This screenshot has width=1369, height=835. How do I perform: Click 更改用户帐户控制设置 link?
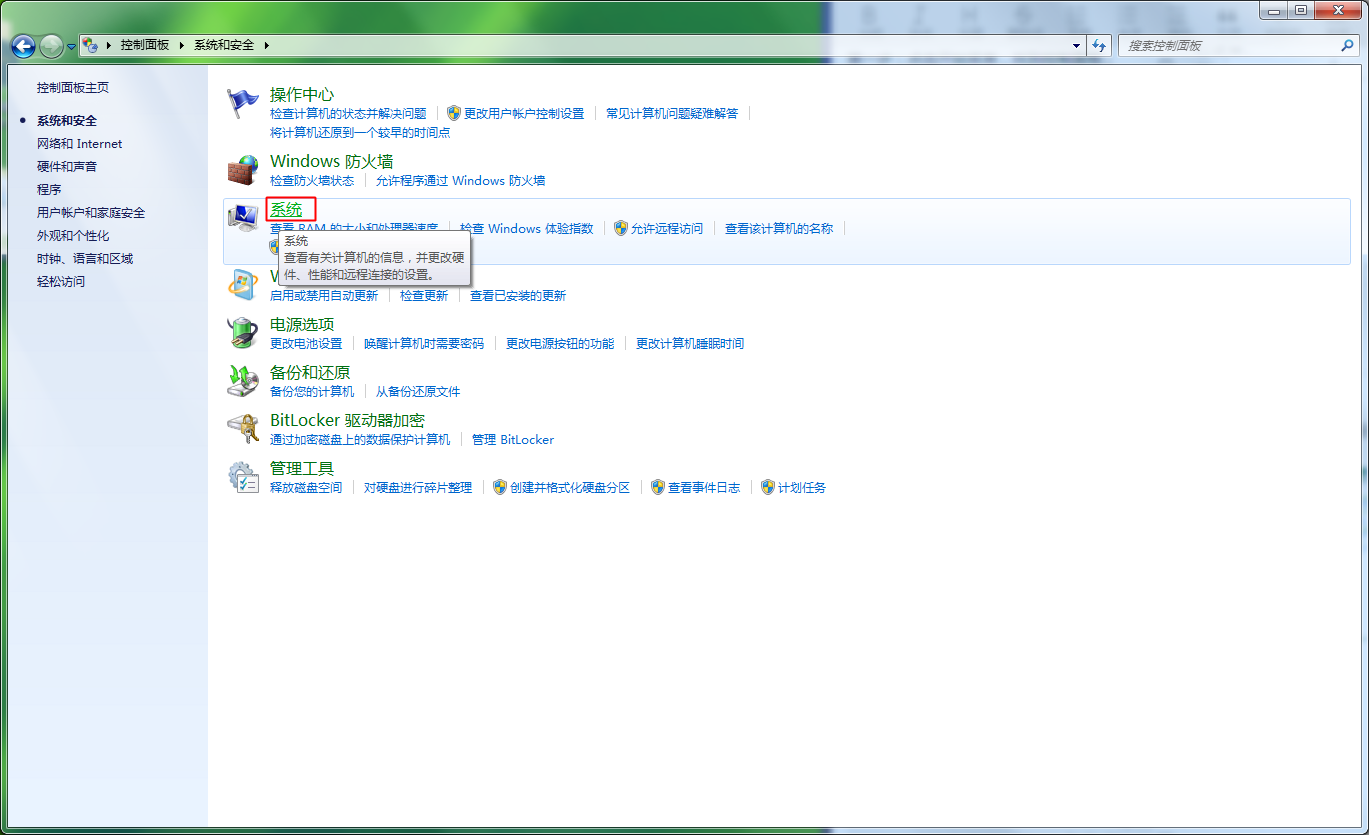(524, 114)
